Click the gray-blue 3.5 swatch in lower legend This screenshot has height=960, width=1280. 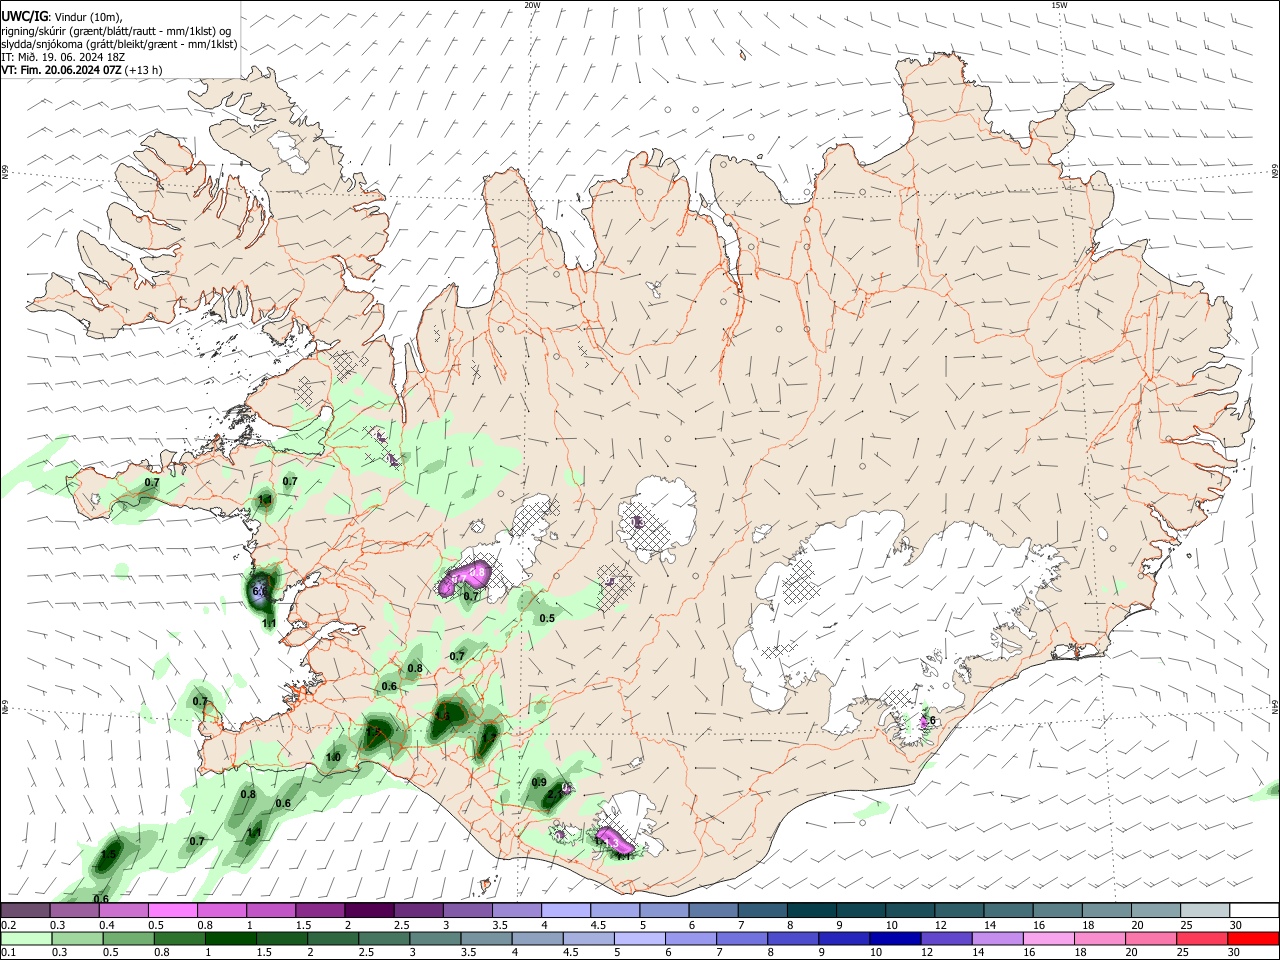486,938
